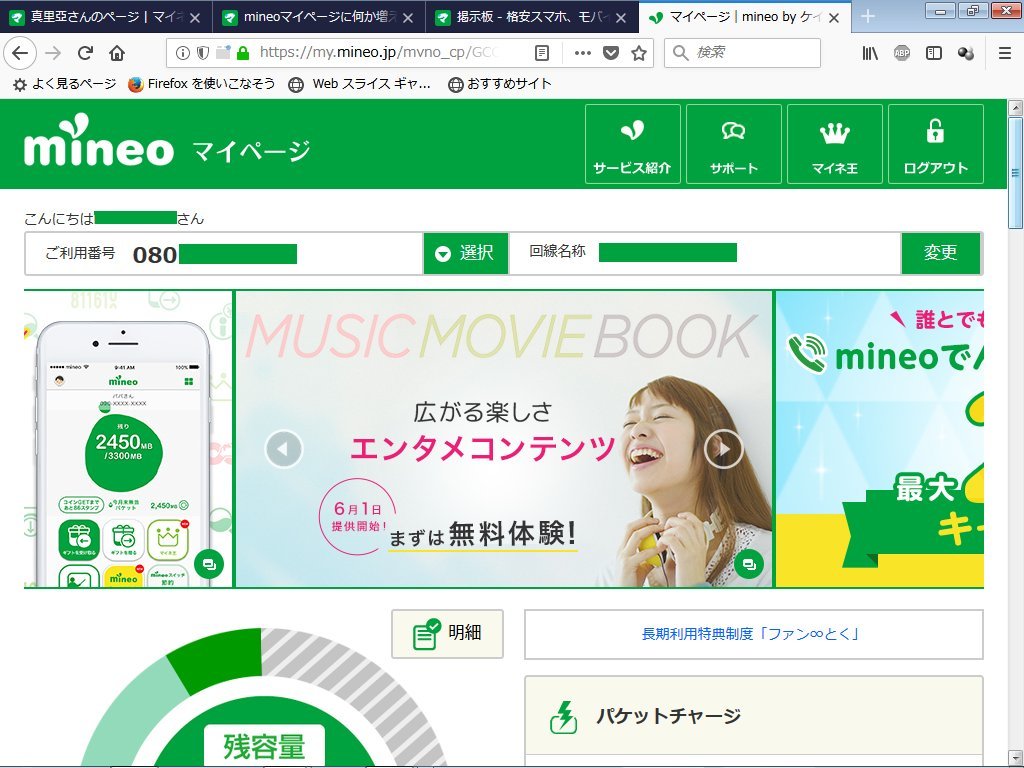Expand the 選択 phone number dropdown
Screen dimensions: 1024x768
coord(465,253)
